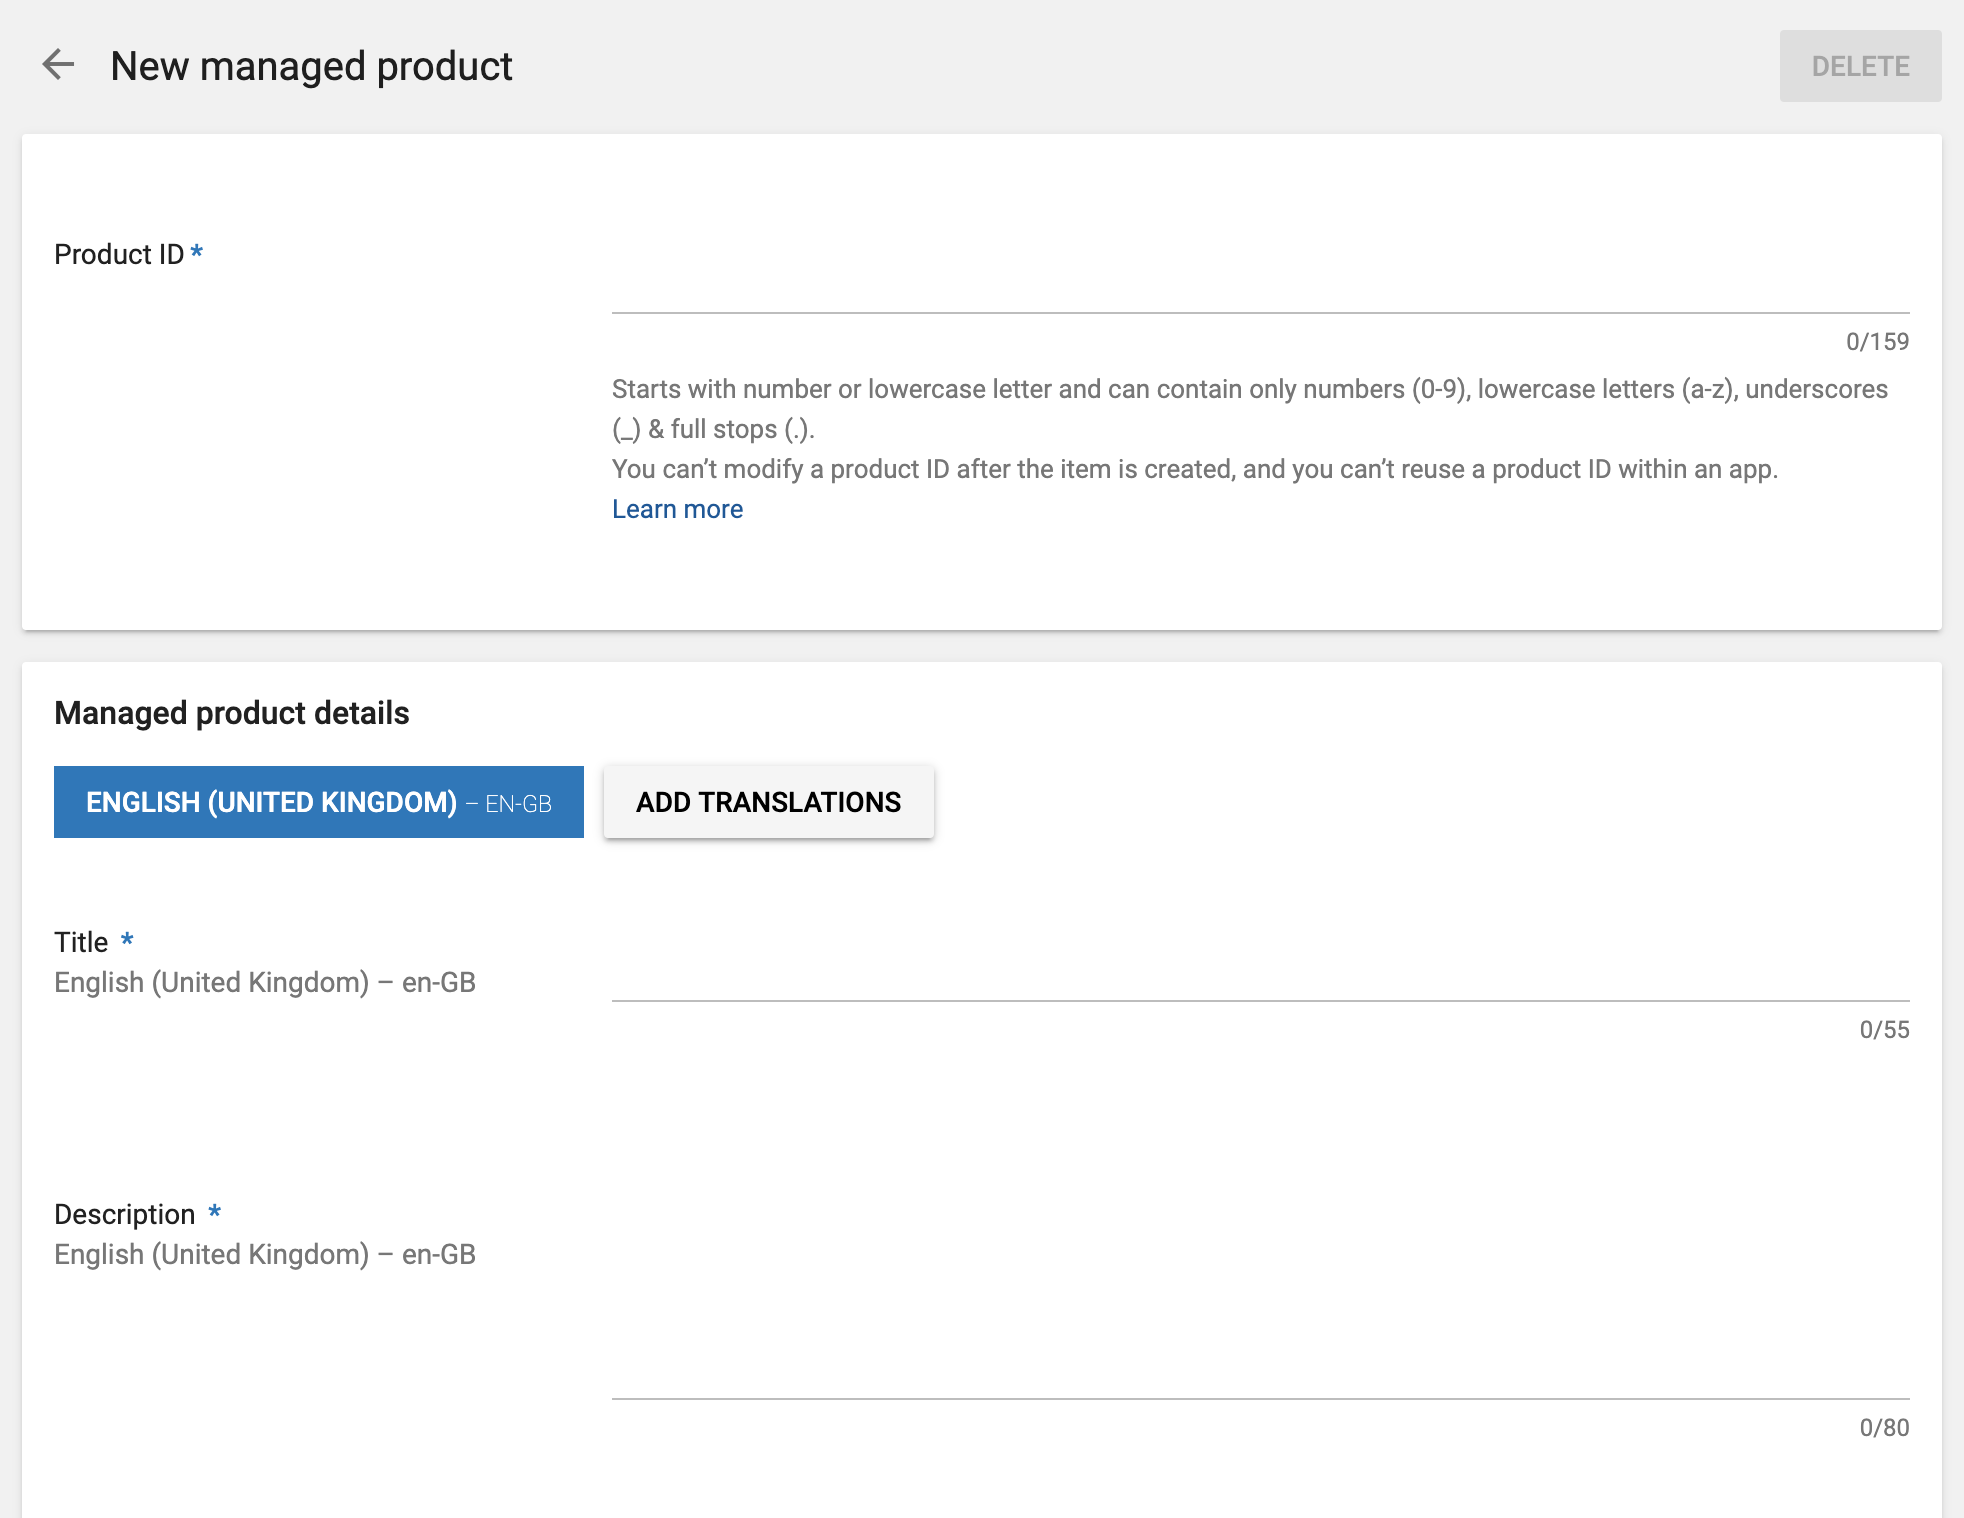This screenshot has width=1964, height=1518.
Task: Click the en-GB subtitle under Title
Action: point(265,982)
